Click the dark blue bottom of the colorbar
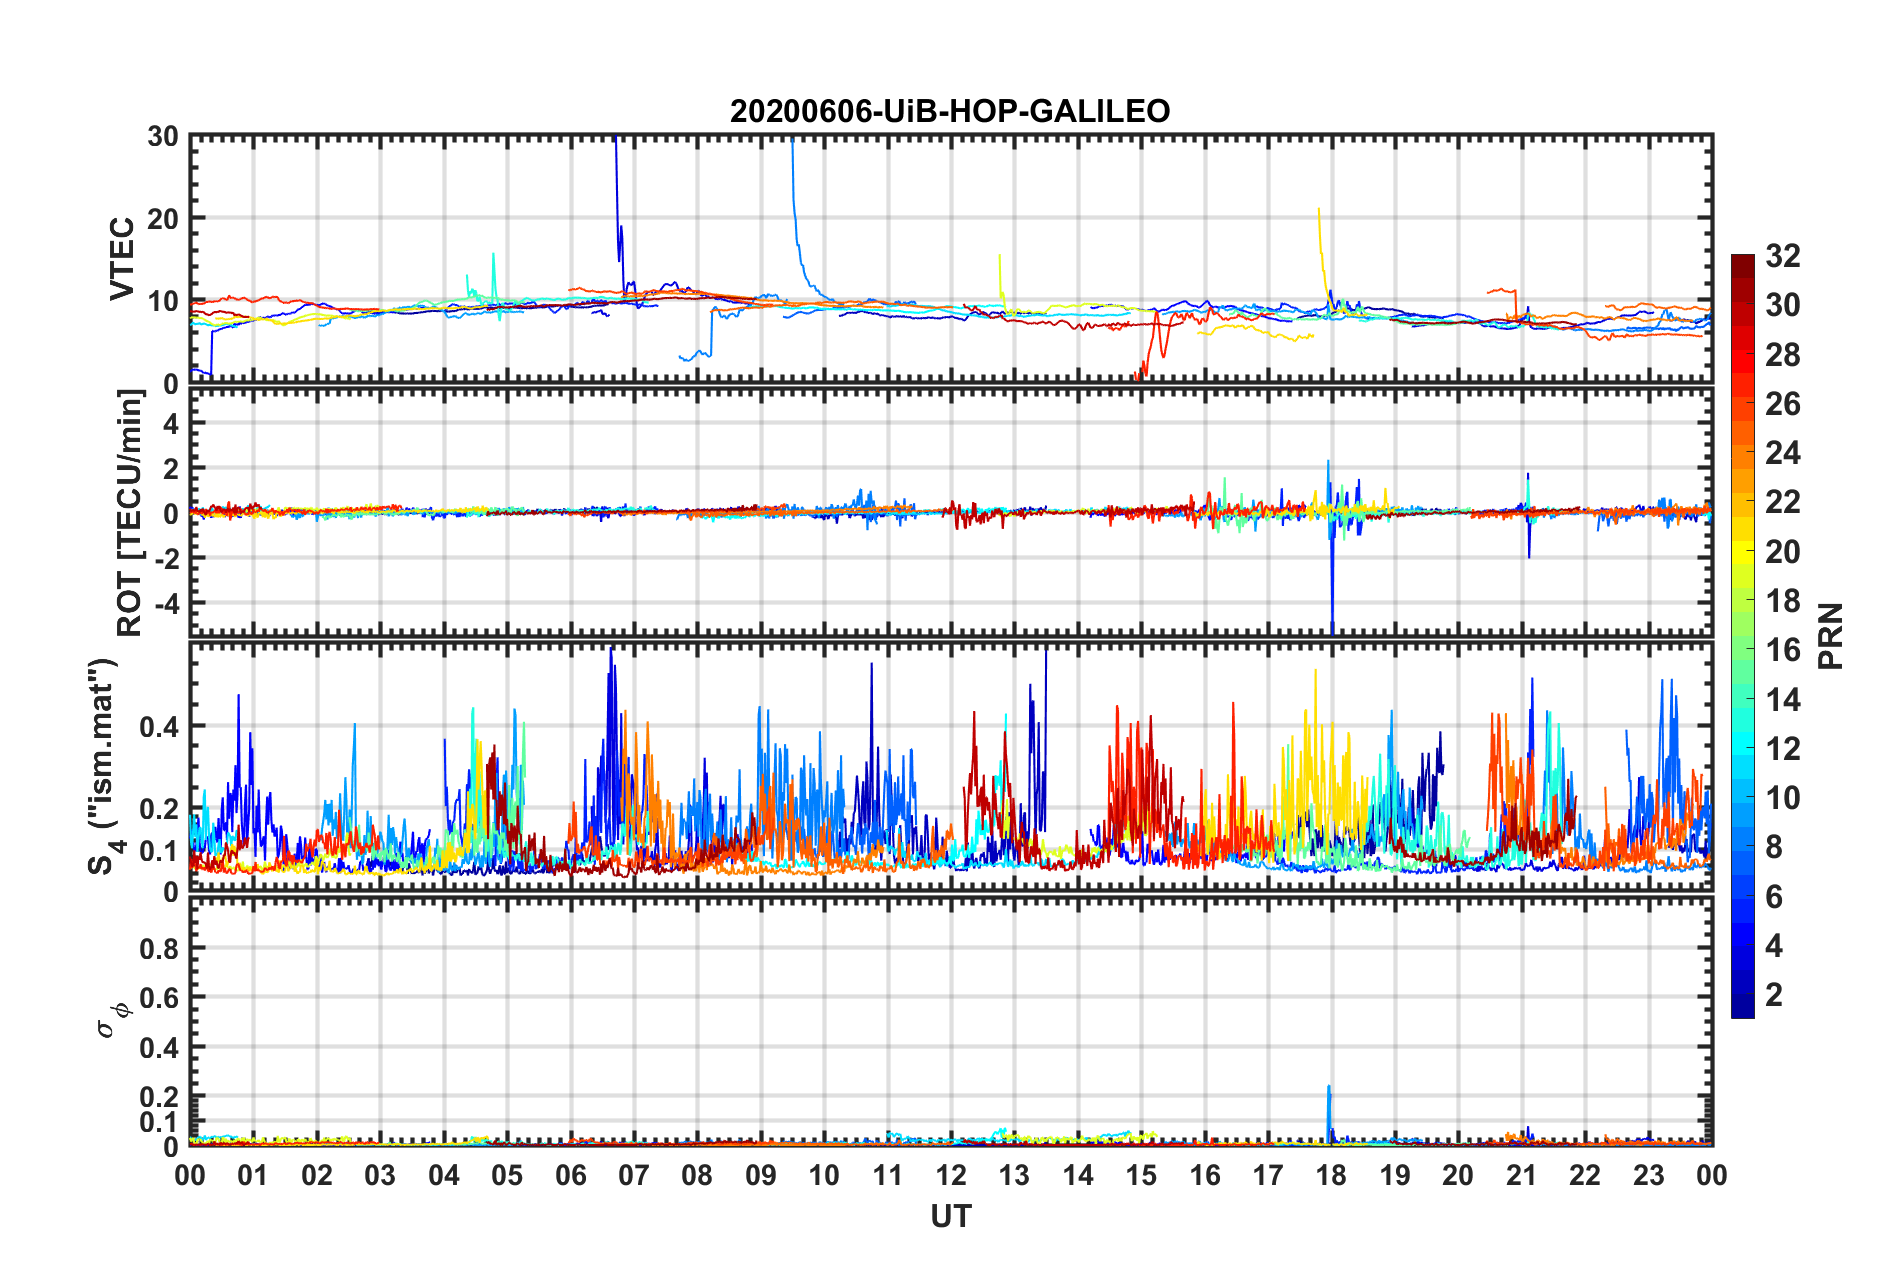 1742,1010
